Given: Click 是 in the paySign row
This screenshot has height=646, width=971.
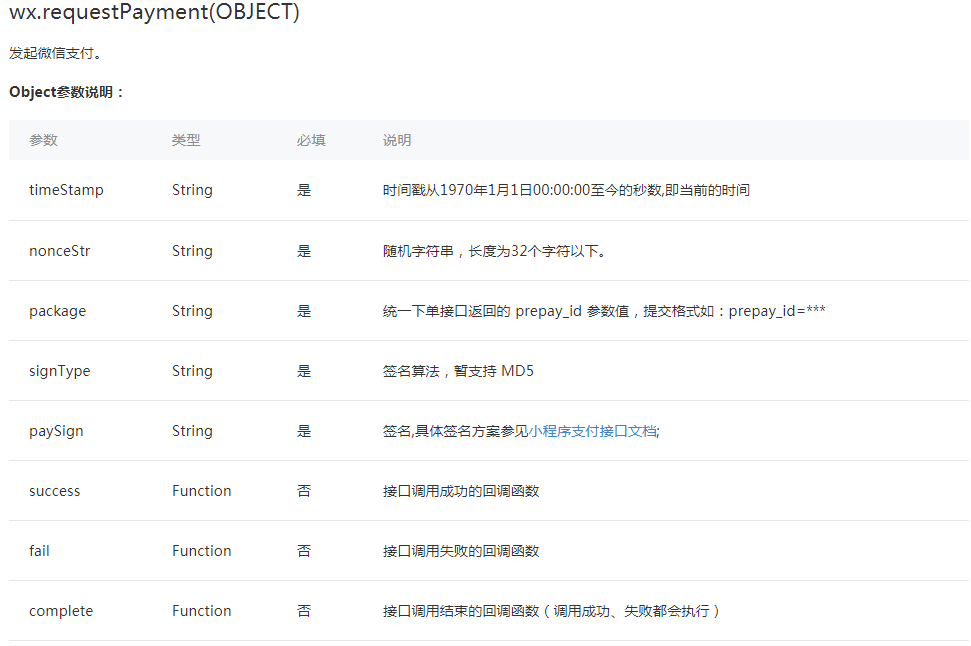Looking at the screenshot, I should 304,431.
